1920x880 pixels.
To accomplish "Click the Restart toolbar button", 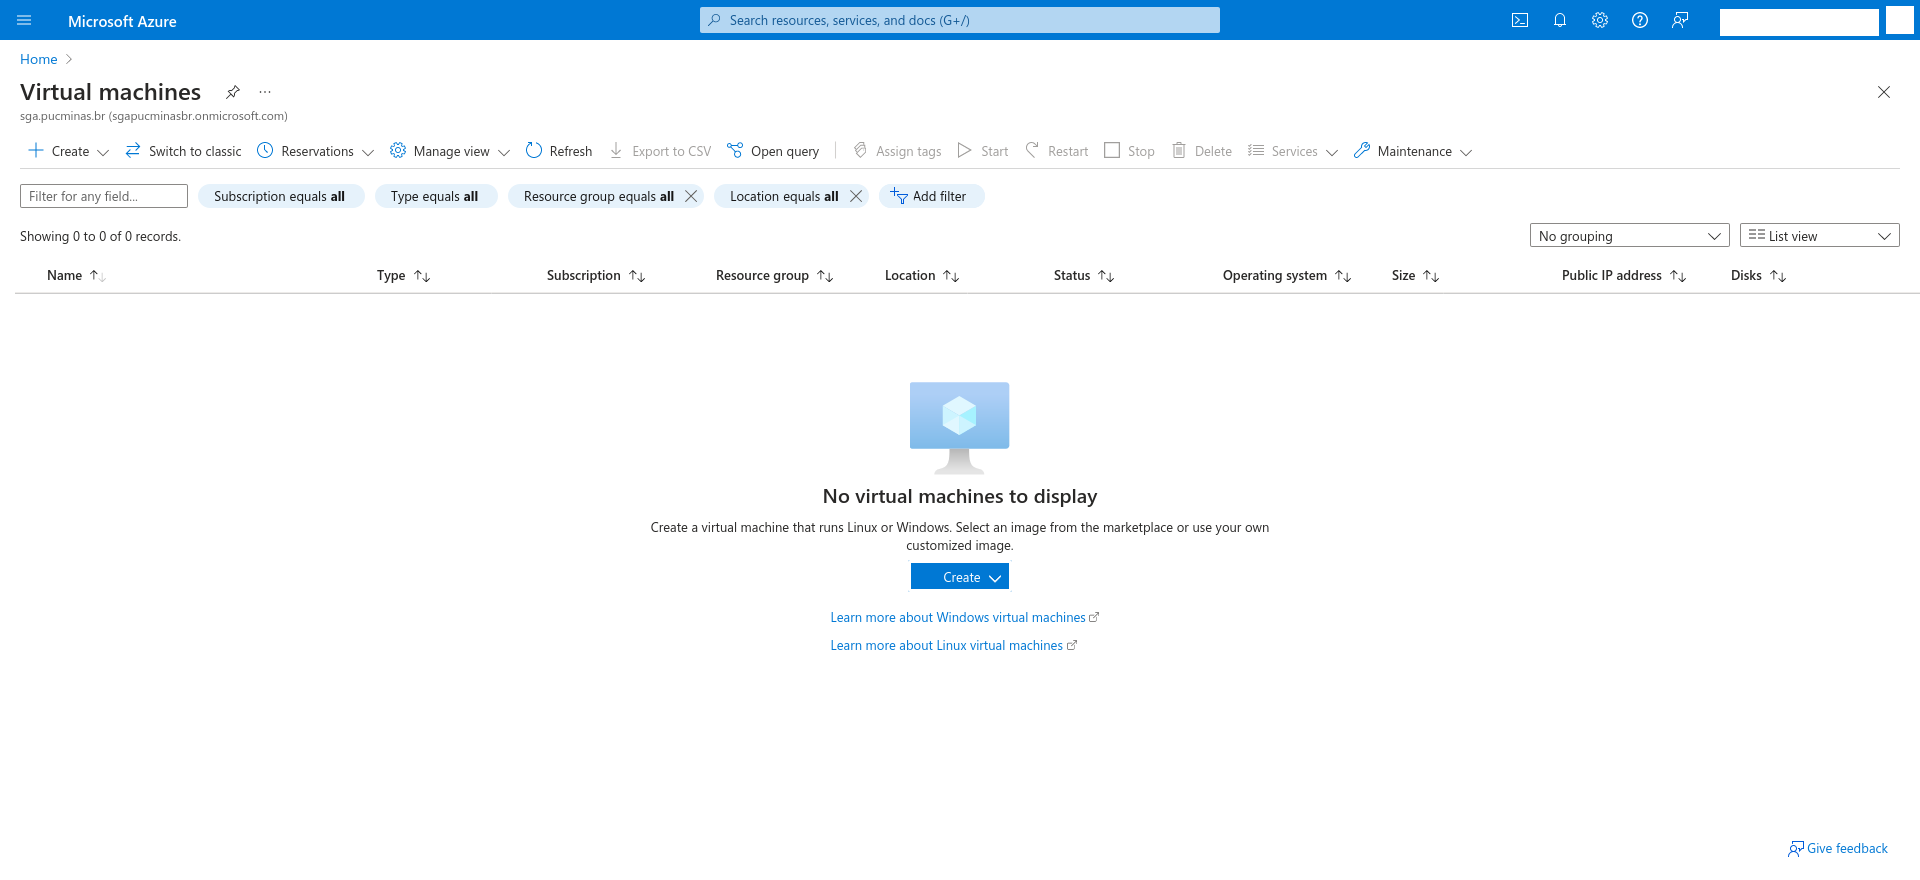I will [x=1056, y=151].
